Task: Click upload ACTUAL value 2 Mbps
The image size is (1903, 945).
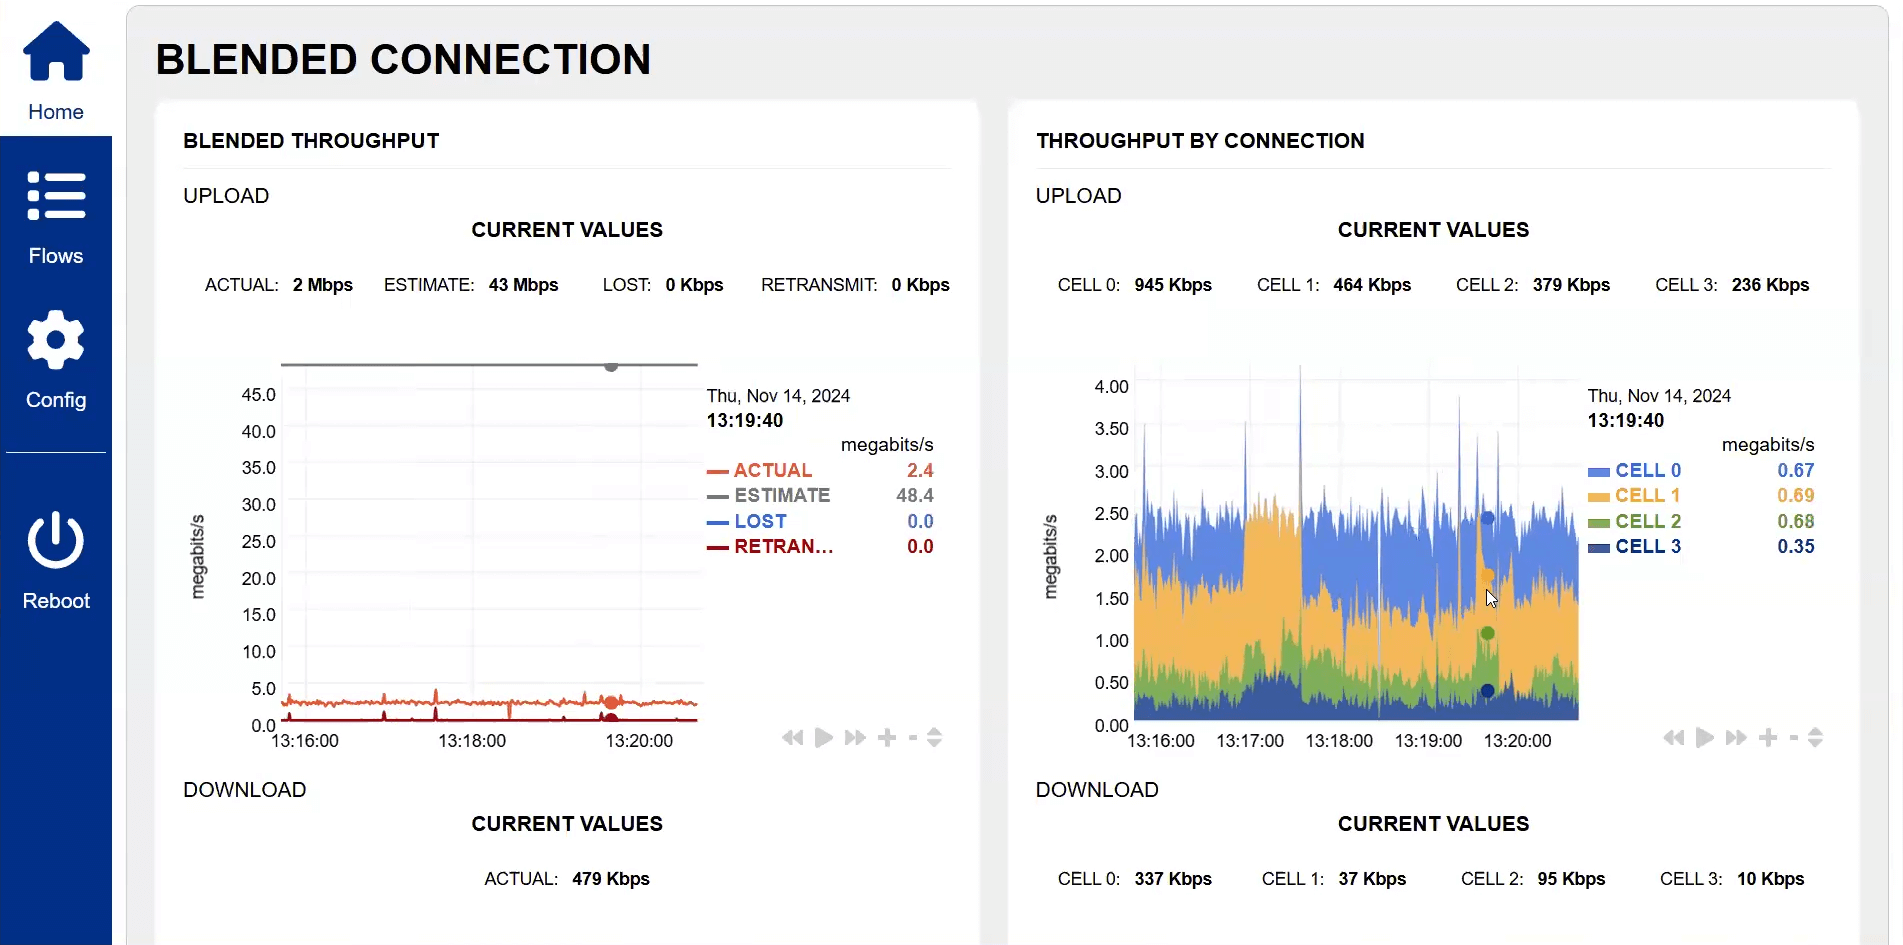Action: click(322, 285)
